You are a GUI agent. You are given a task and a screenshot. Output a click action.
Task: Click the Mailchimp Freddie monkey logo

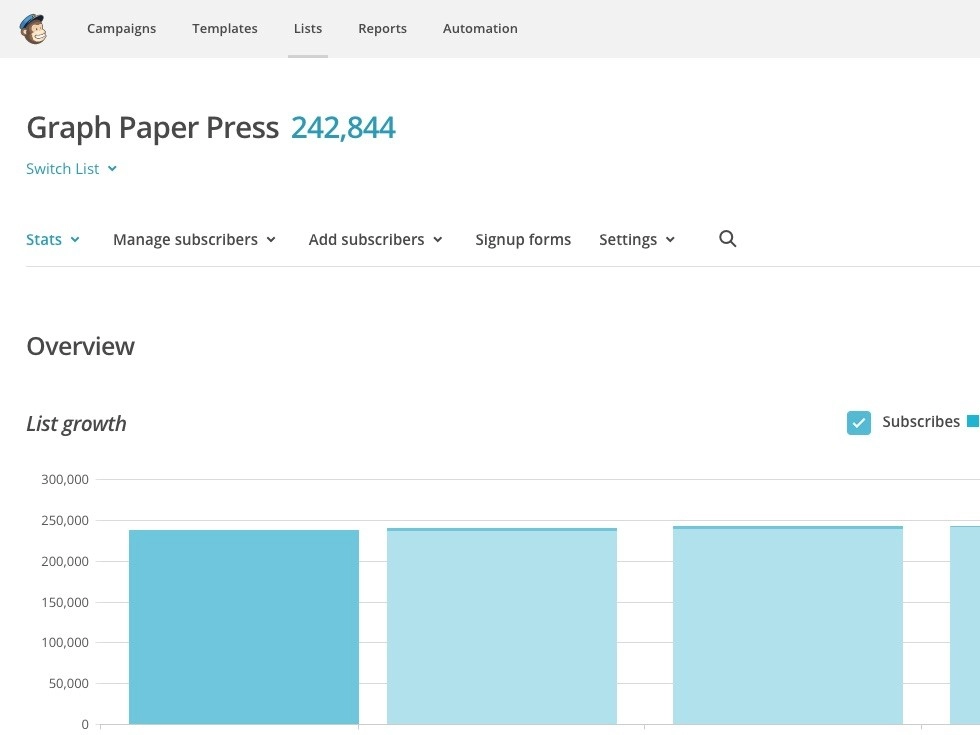tap(33, 29)
